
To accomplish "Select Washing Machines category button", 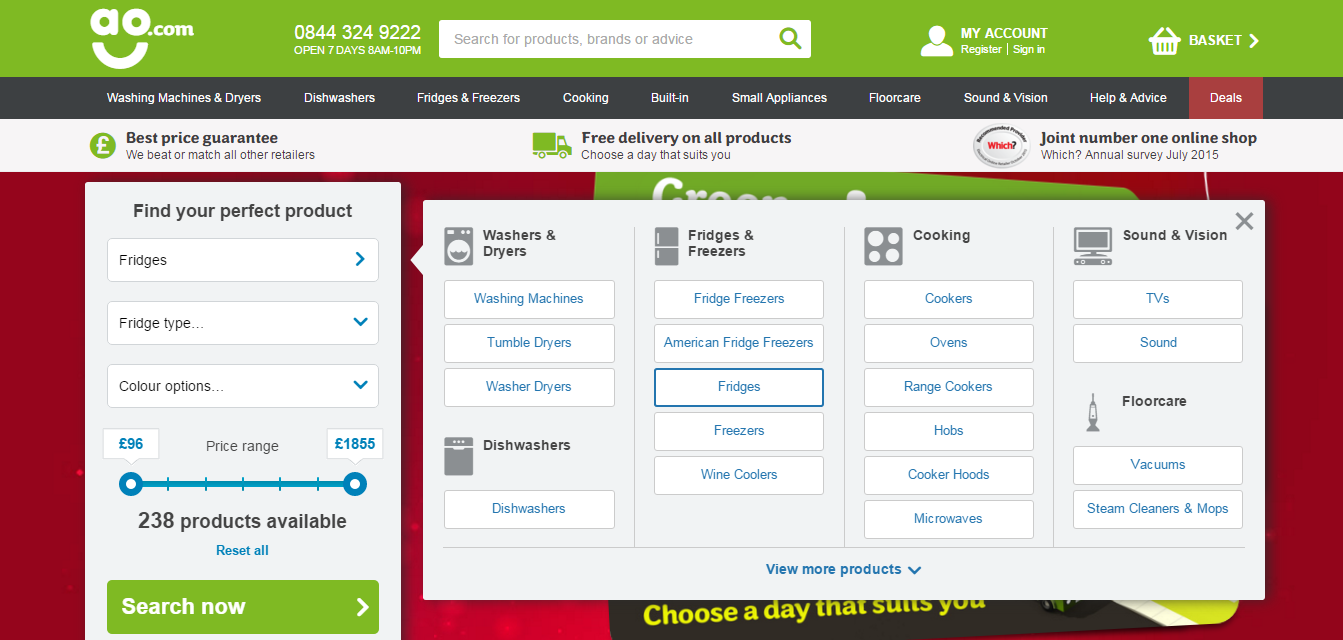I will pos(529,299).
